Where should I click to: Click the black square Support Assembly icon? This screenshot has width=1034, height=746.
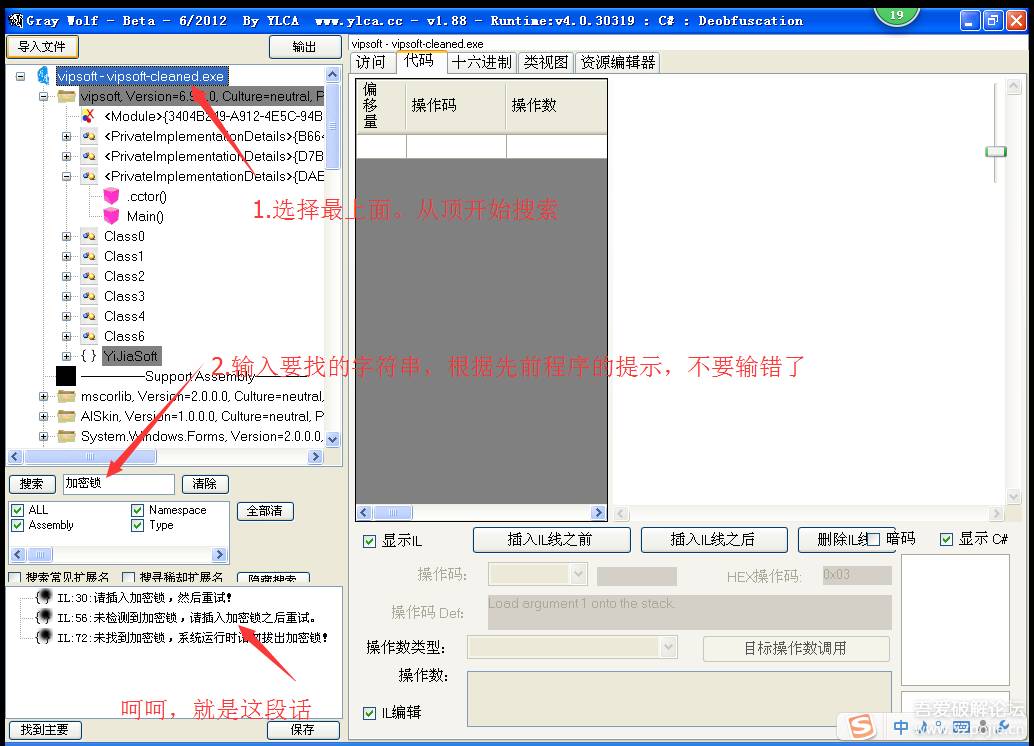66,376
